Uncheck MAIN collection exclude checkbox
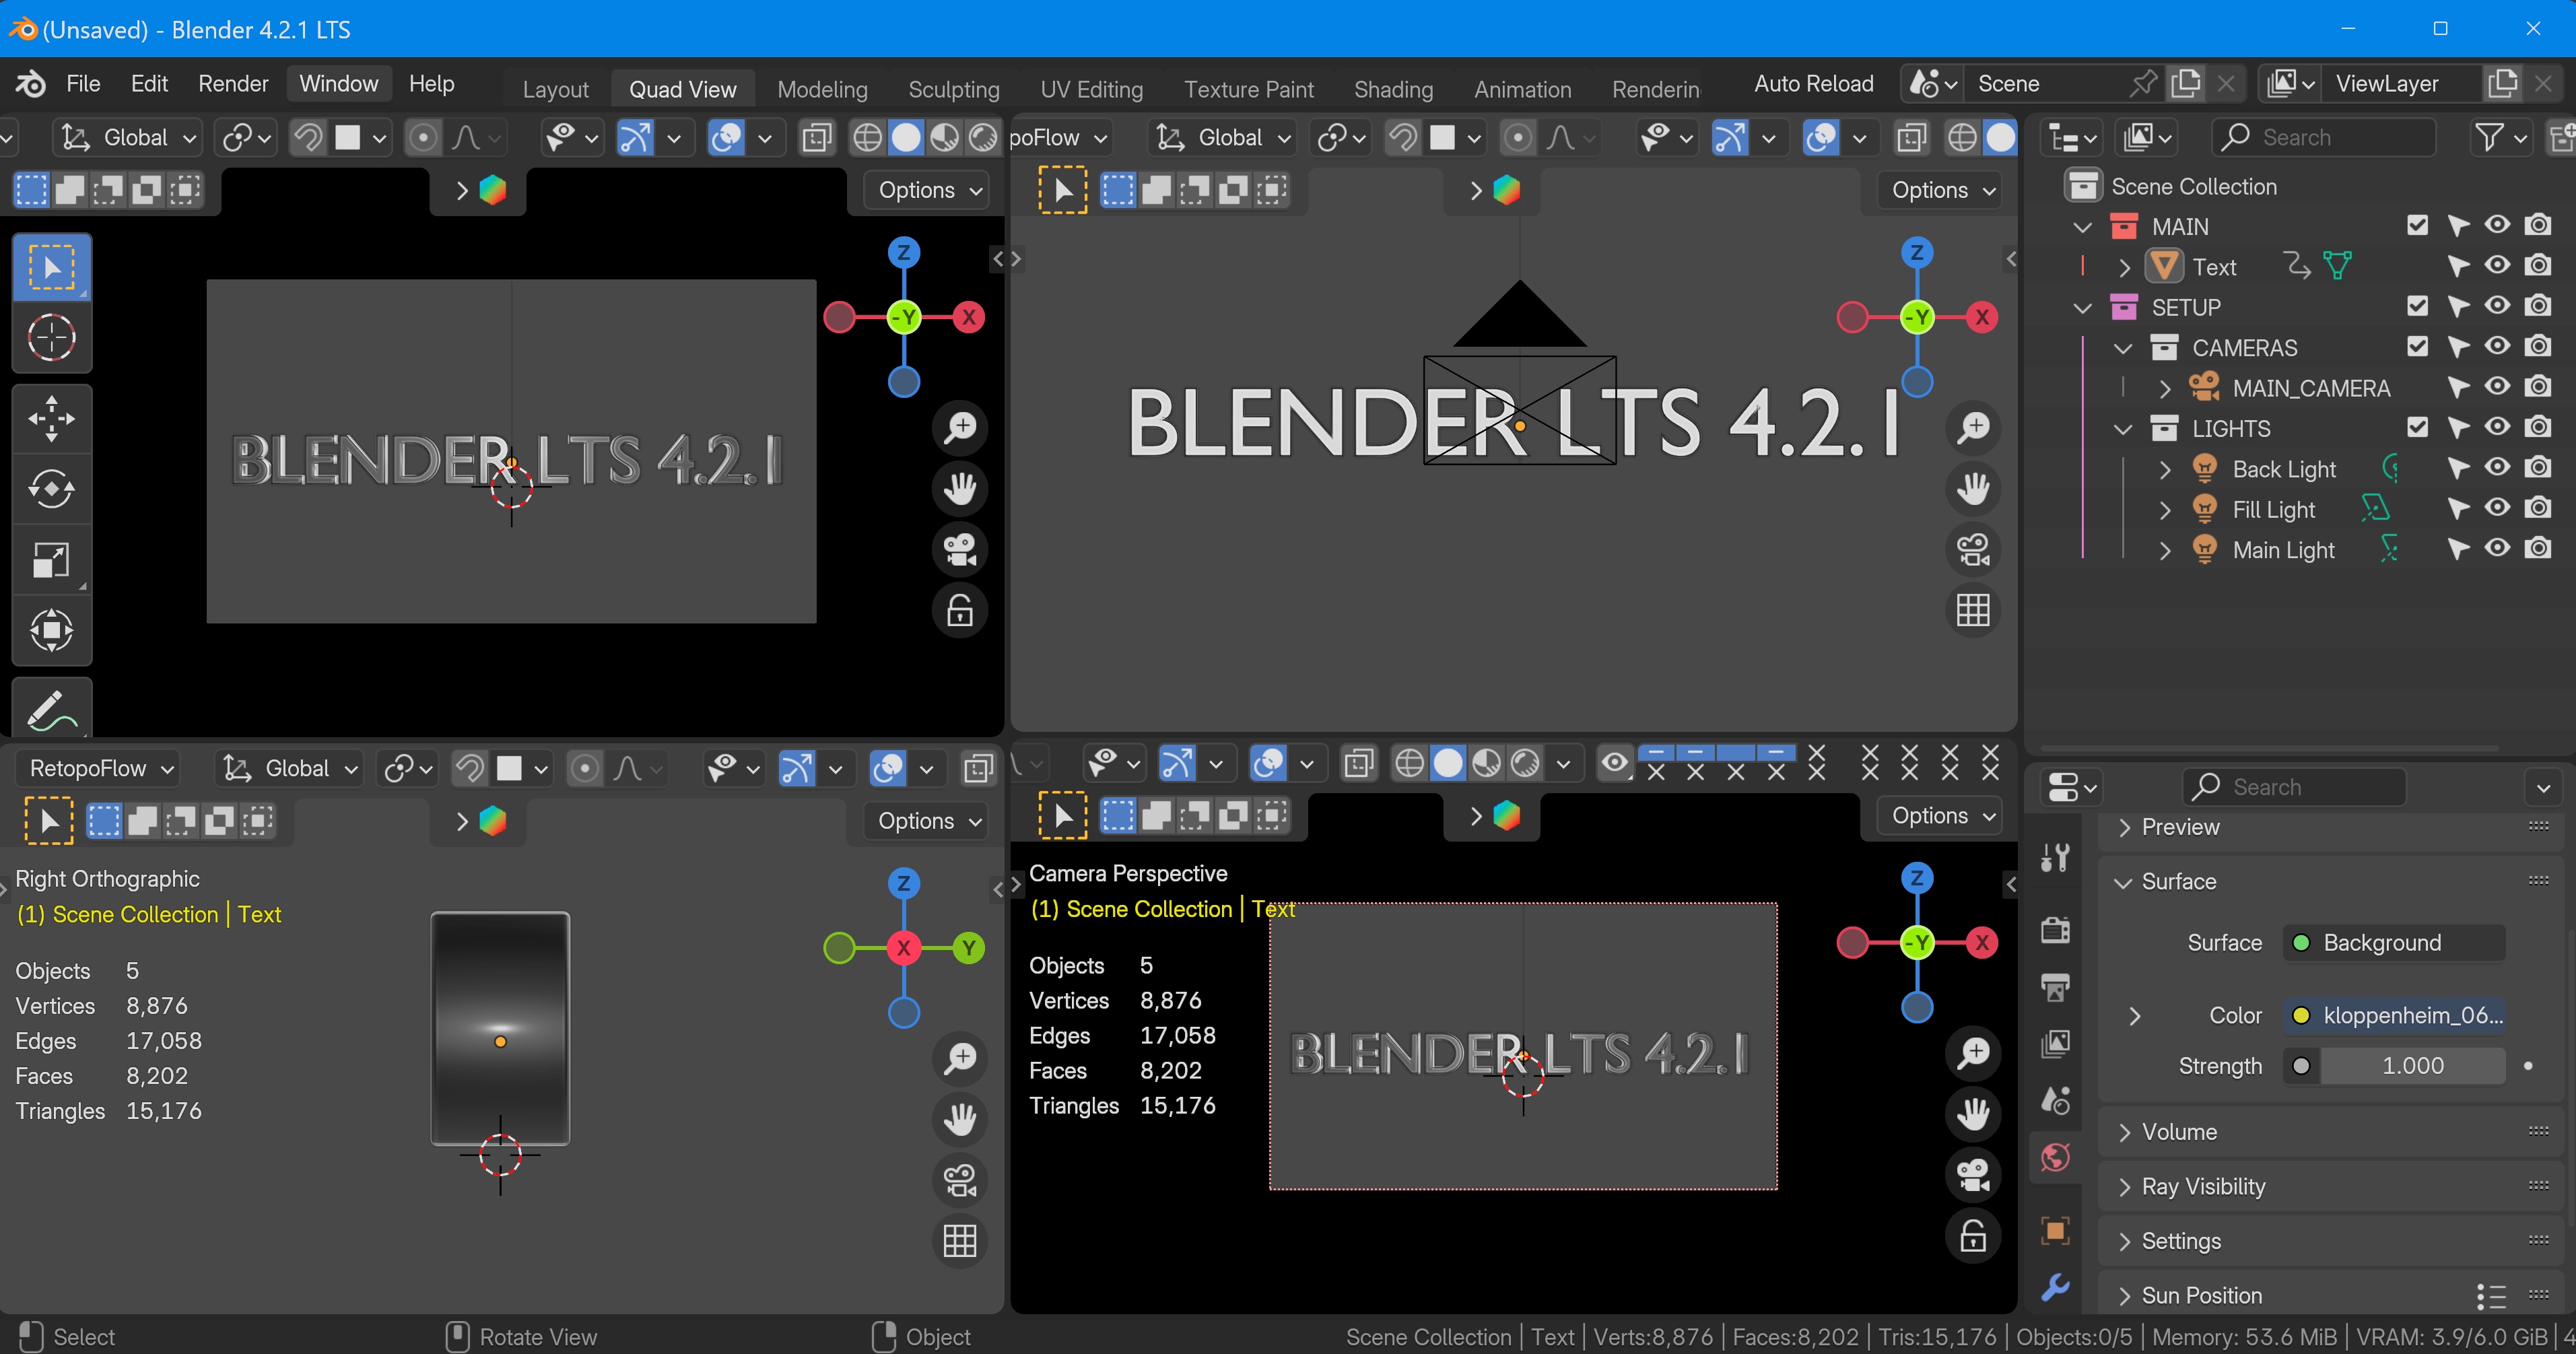Image resolution: width=2576 pixels, height=1354 pixels. point(2418,226)
